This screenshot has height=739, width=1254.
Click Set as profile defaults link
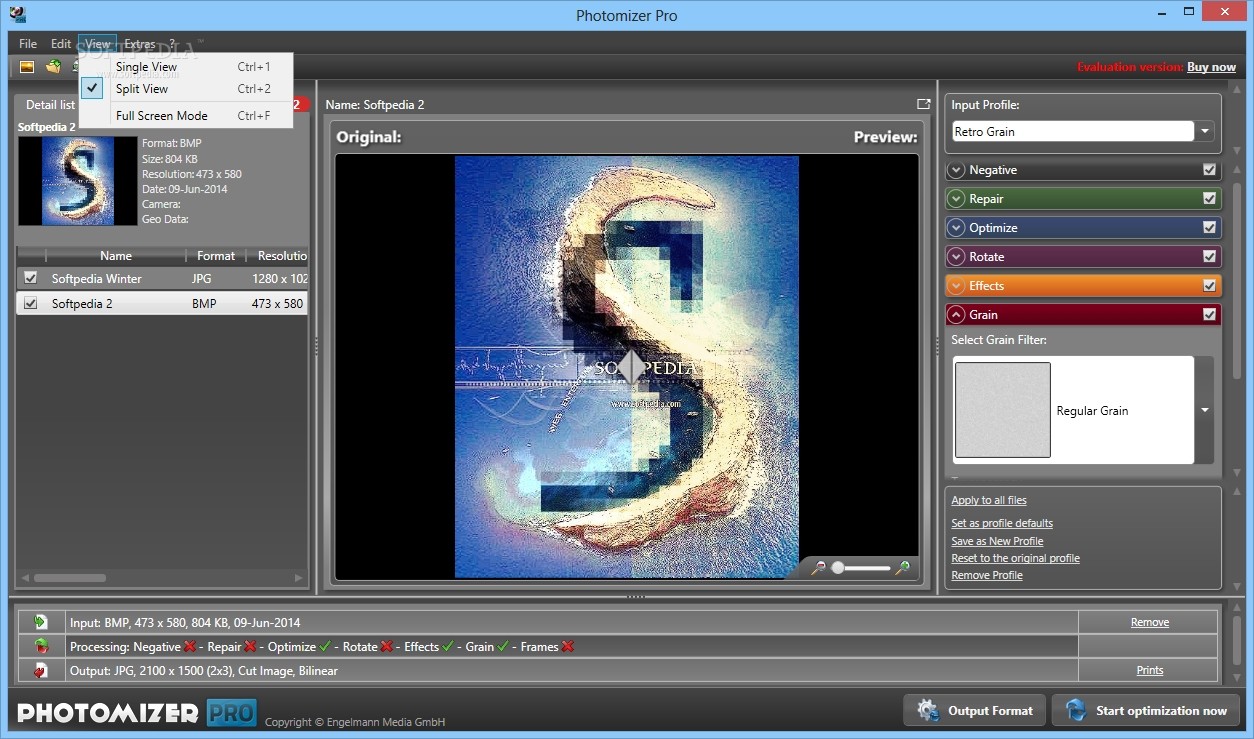click(1002, 523)
